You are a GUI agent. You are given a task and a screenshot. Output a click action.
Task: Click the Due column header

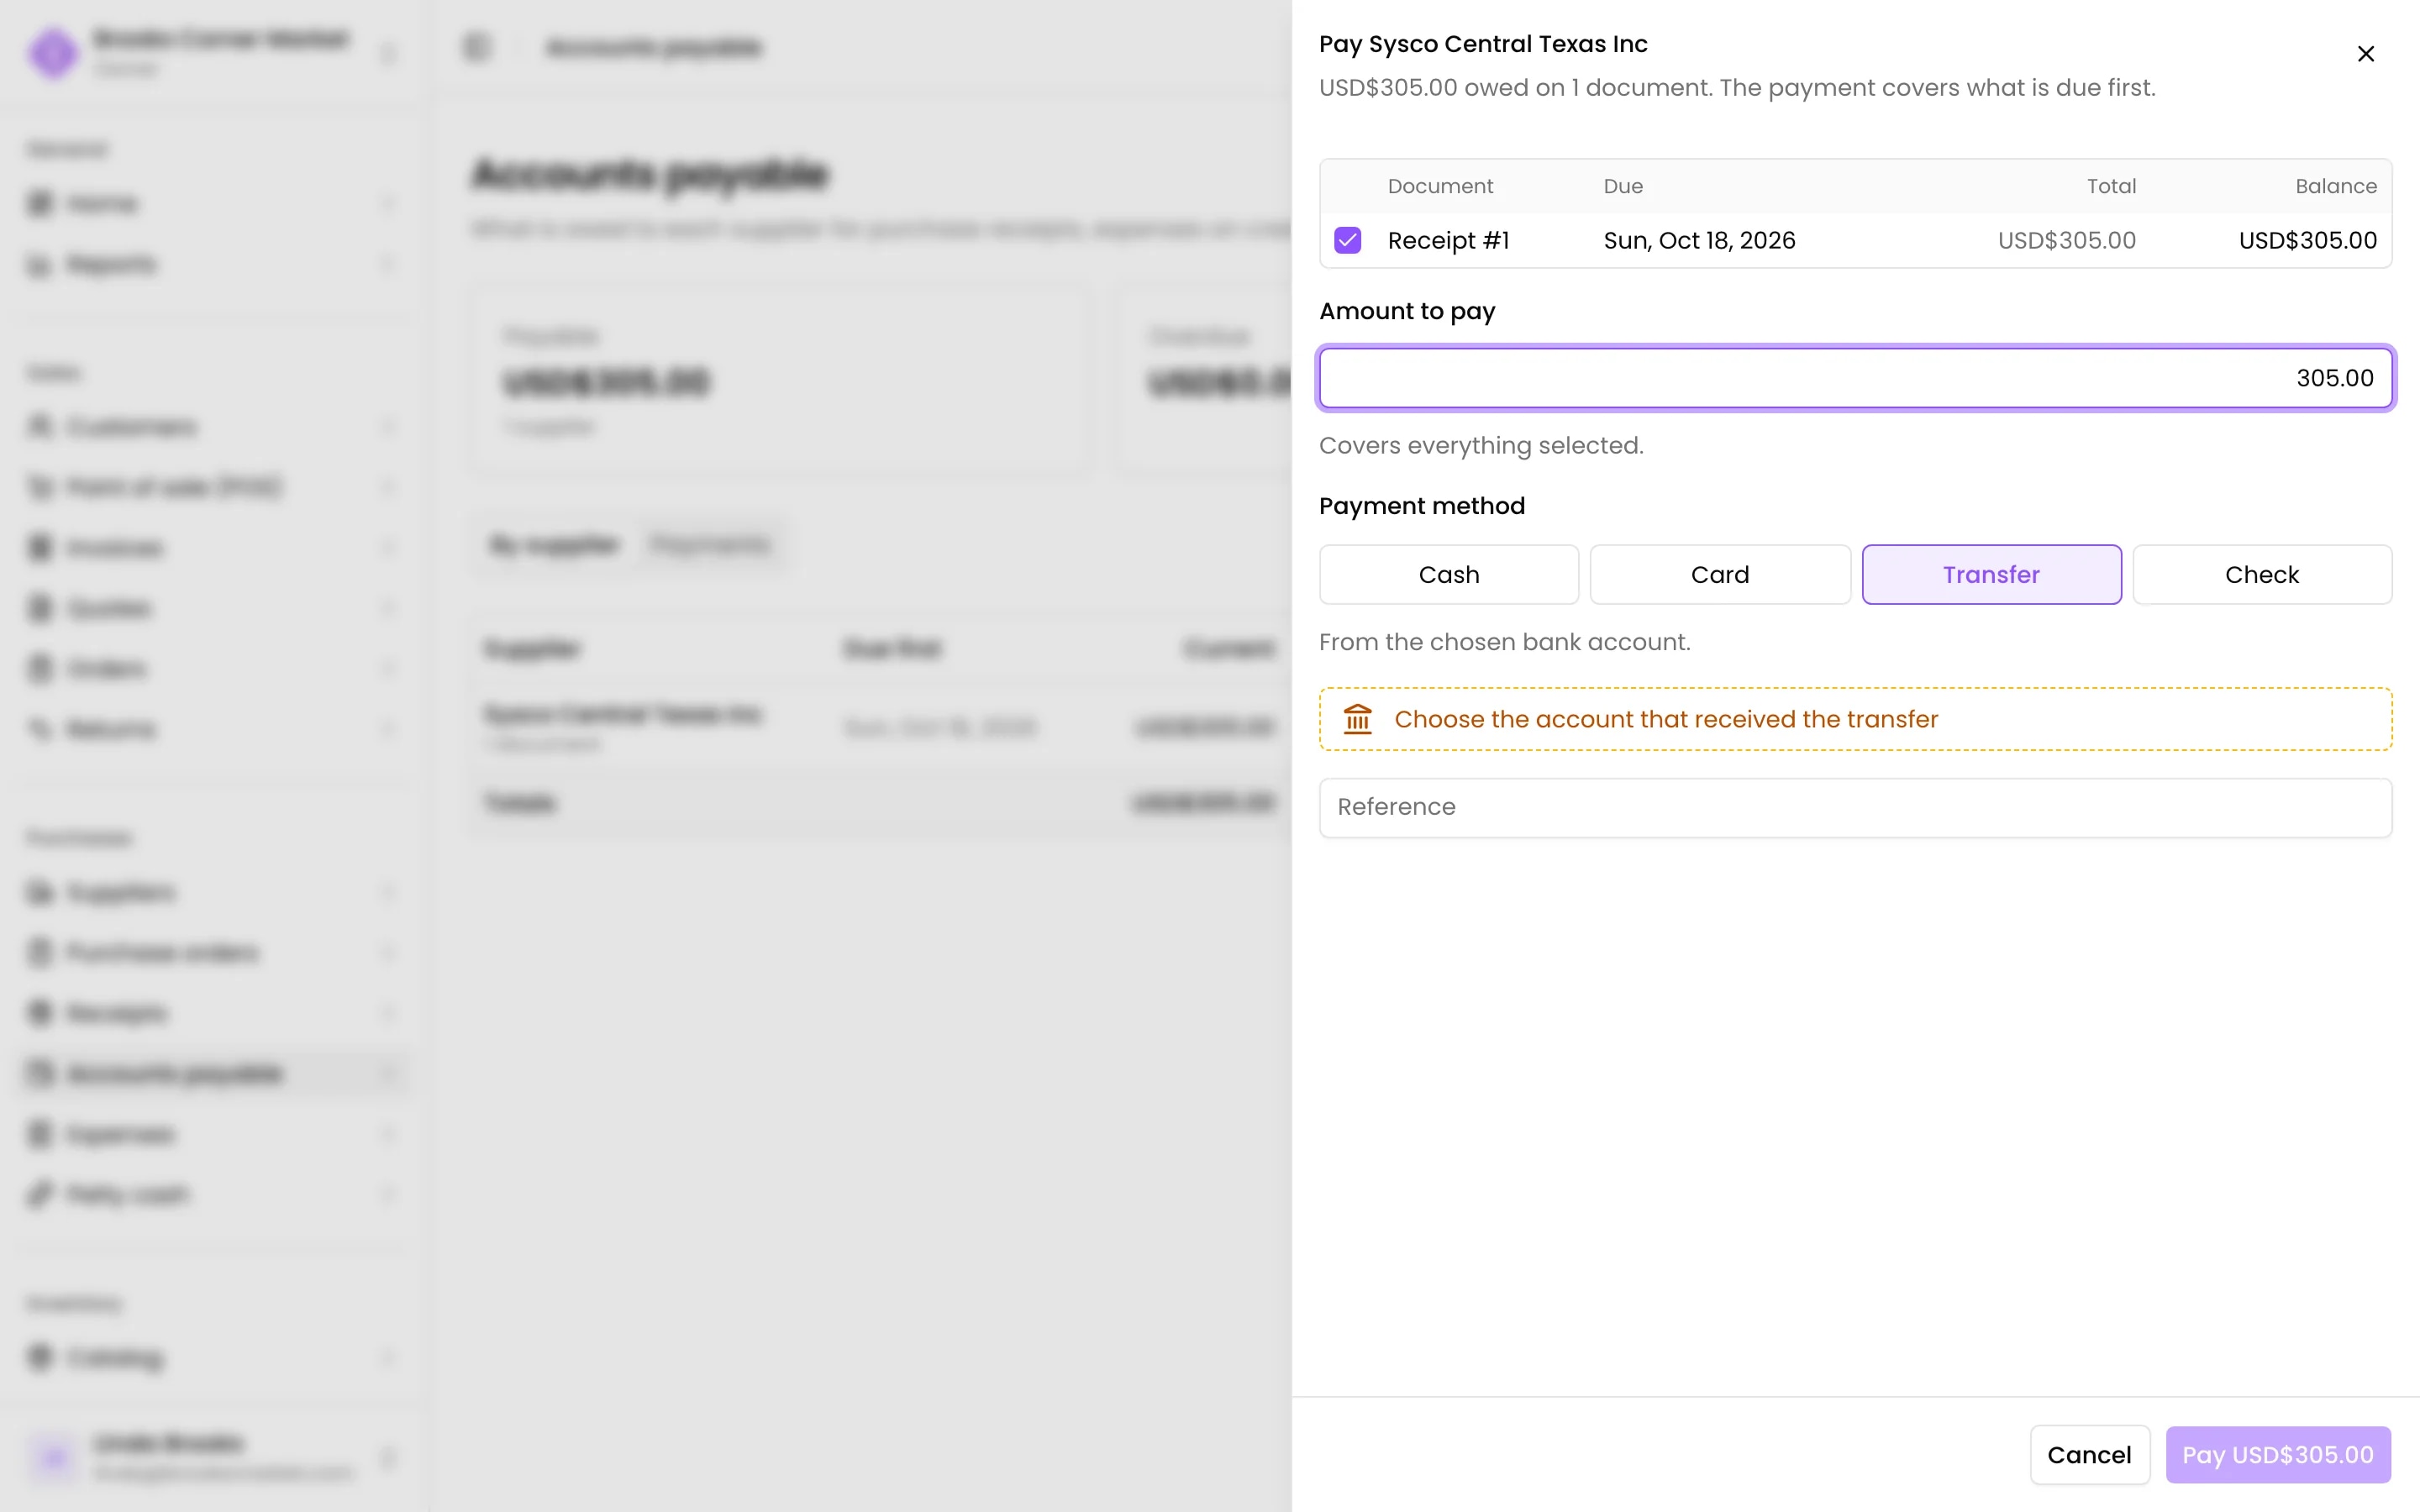pyautogui.click(x=1623, y=186)
